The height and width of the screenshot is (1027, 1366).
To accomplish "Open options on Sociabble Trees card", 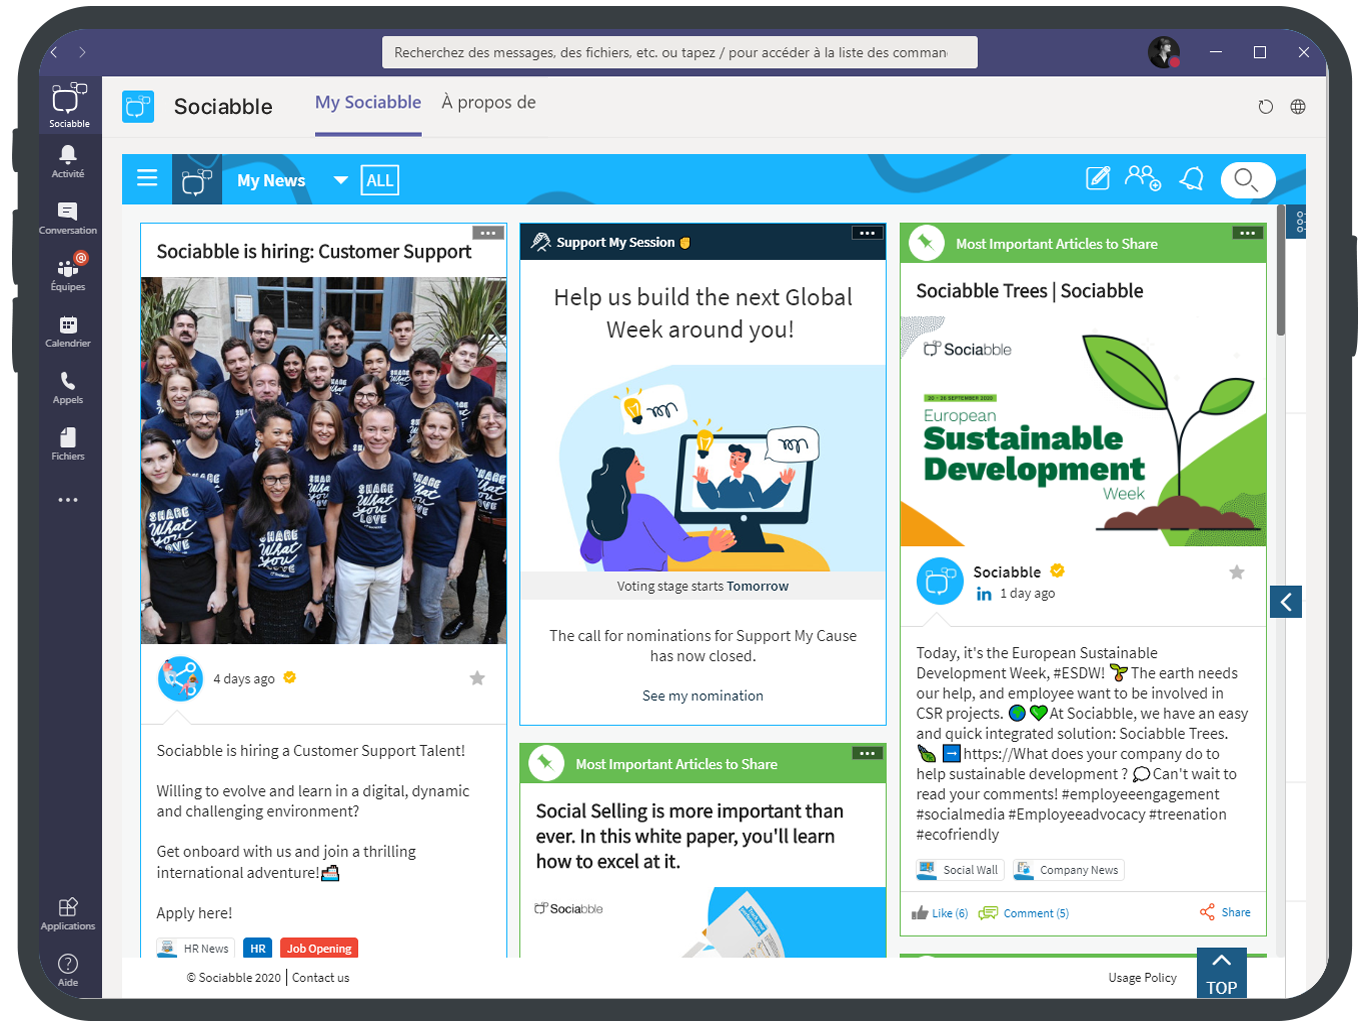I will coord(1247,233).
